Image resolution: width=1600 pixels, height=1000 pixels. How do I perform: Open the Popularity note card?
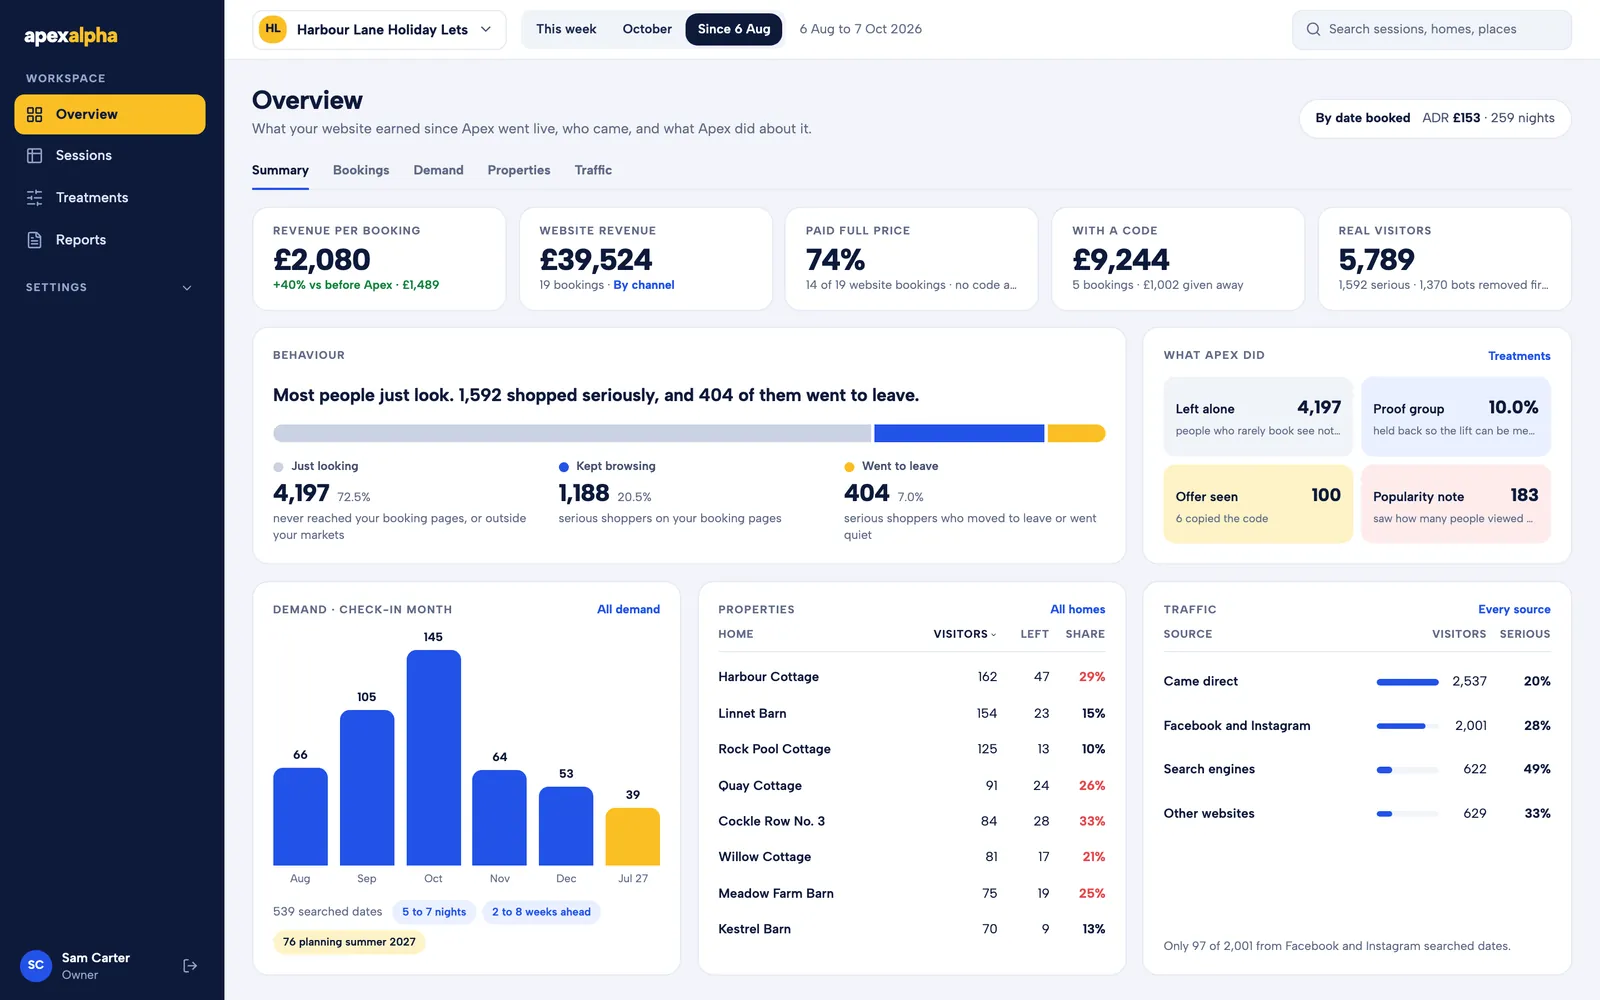1456,504
